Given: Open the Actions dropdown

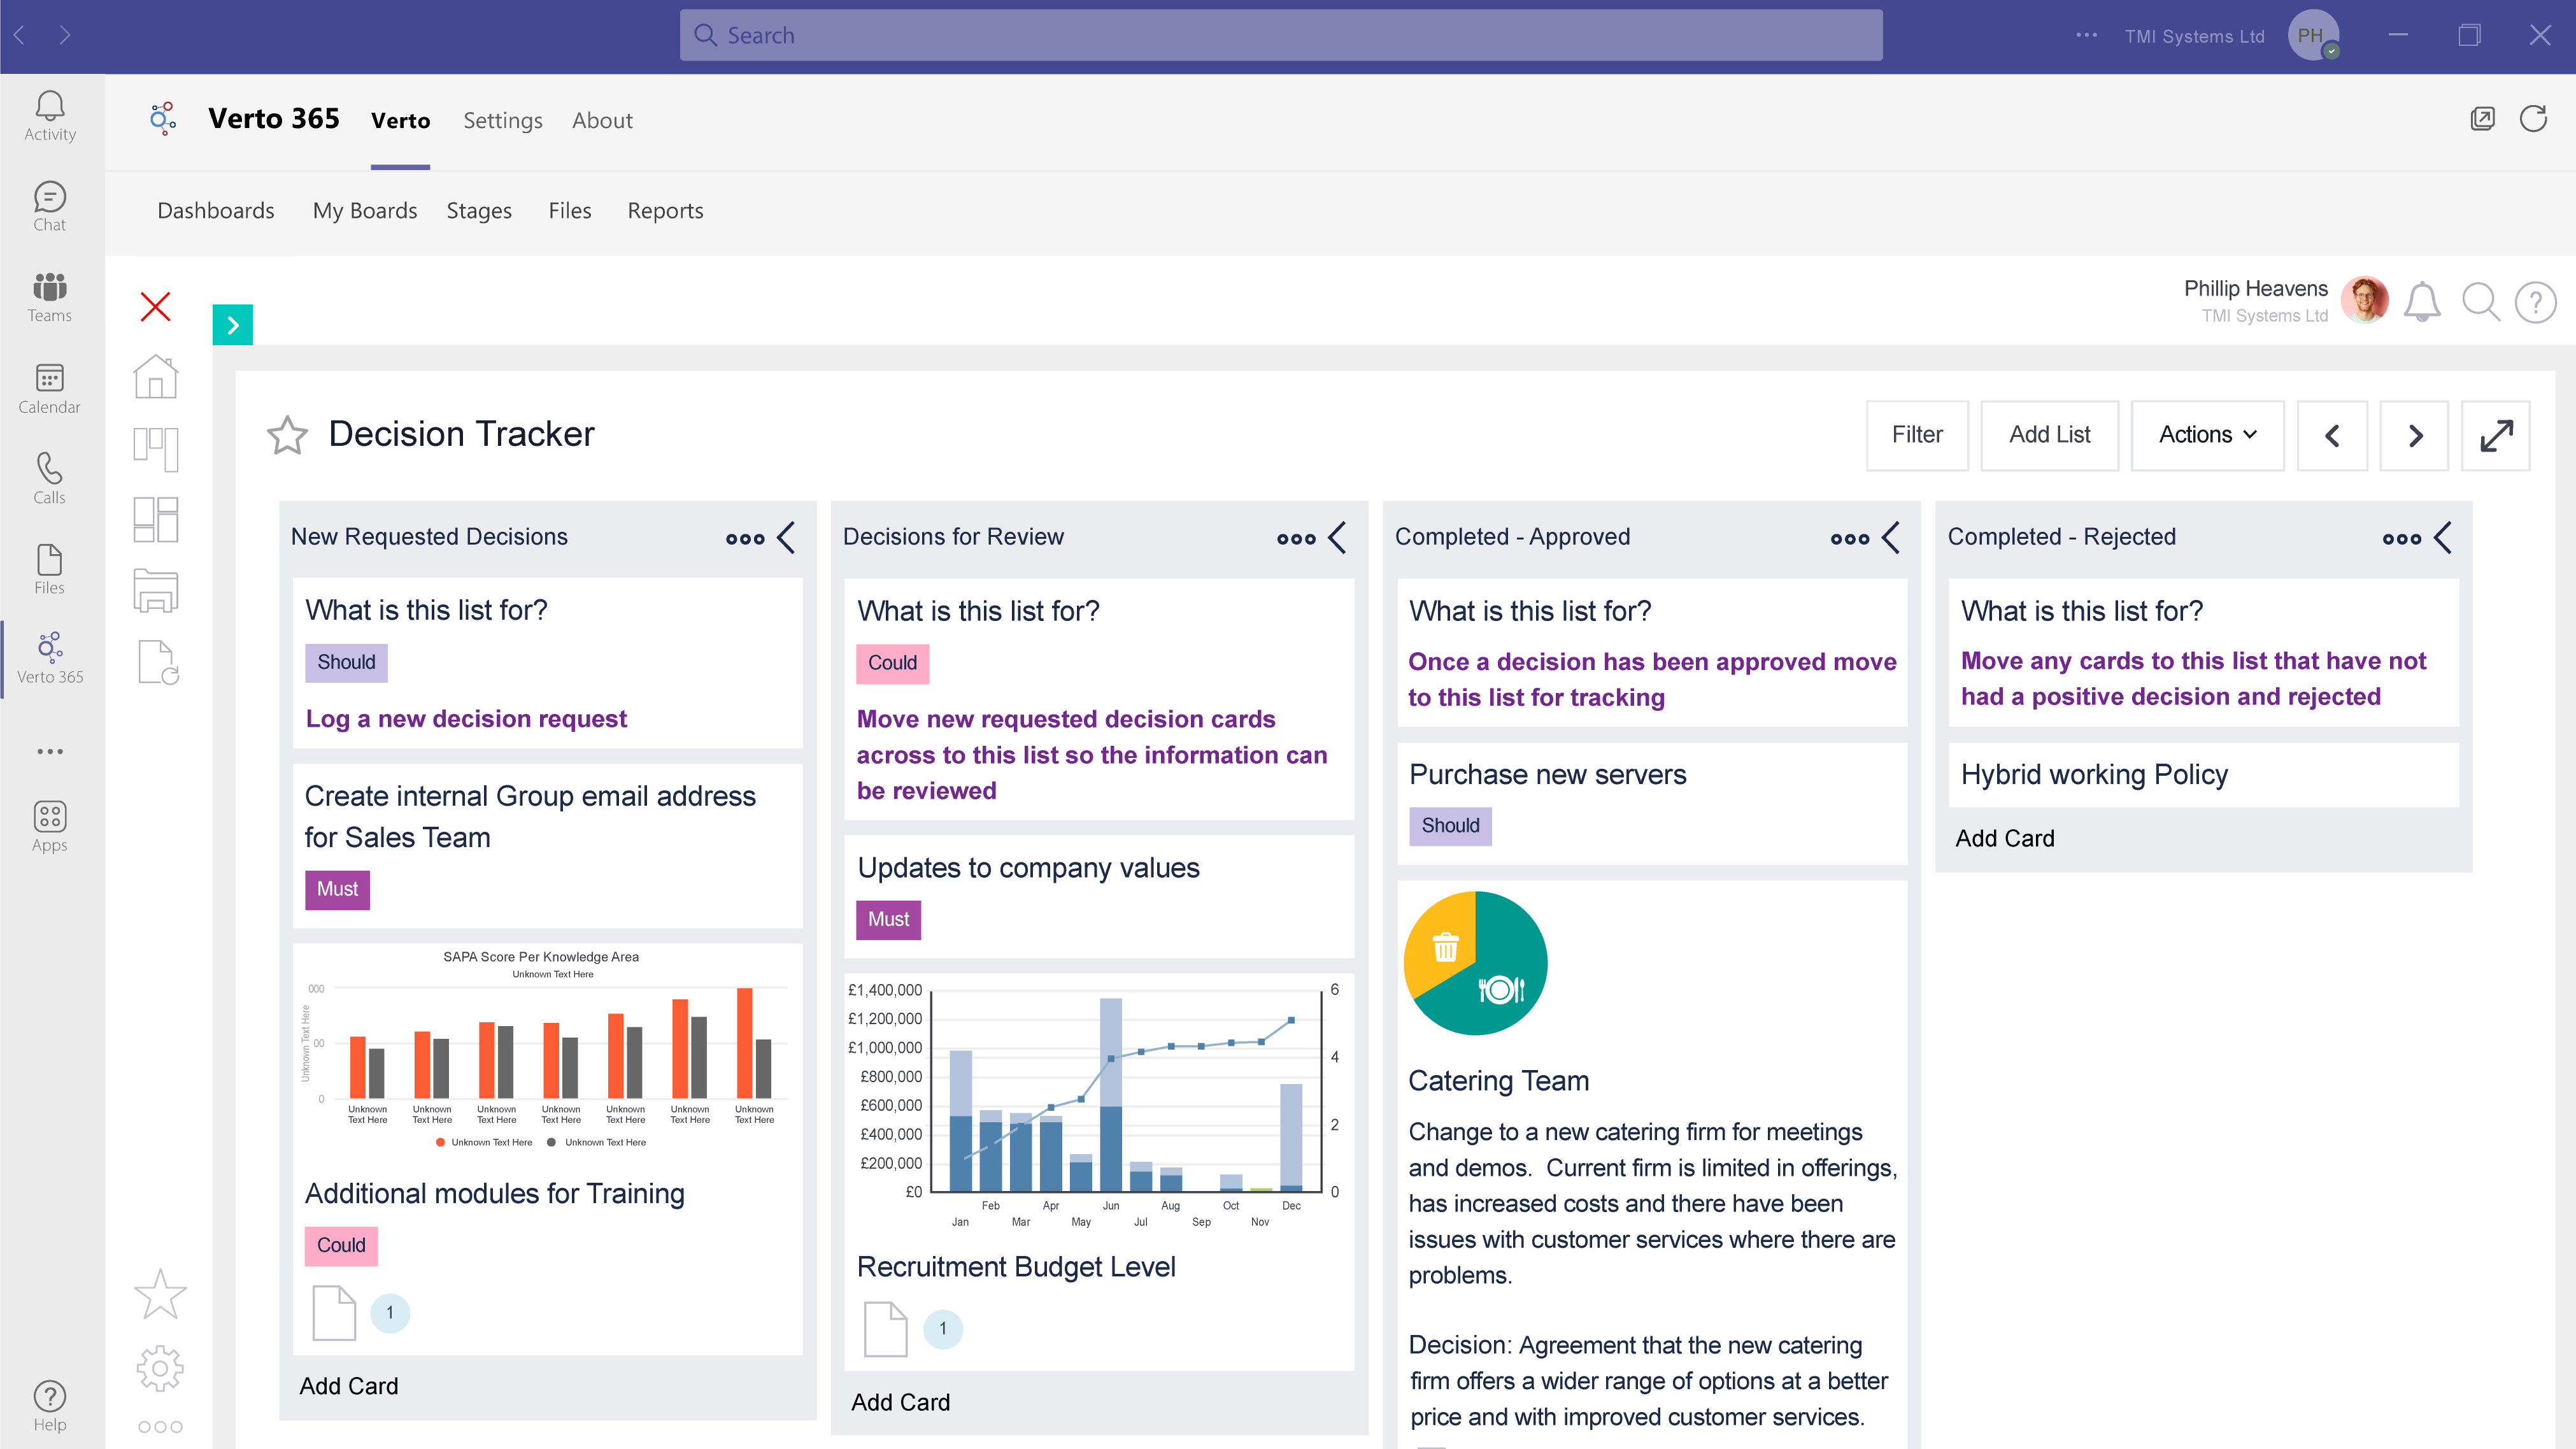Looking at the screenshot, I should coord(2207,435).
